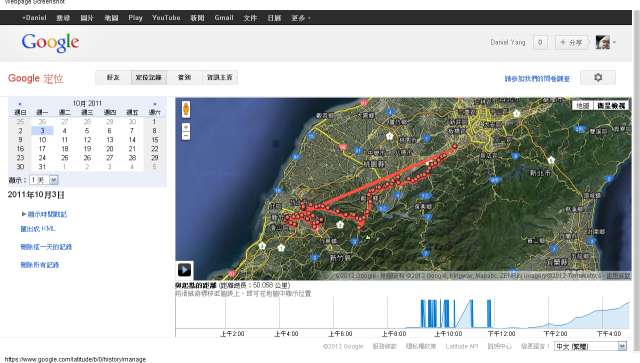640x363 pixels.
Task: Select the Location History tab
Action: (149, 77)
